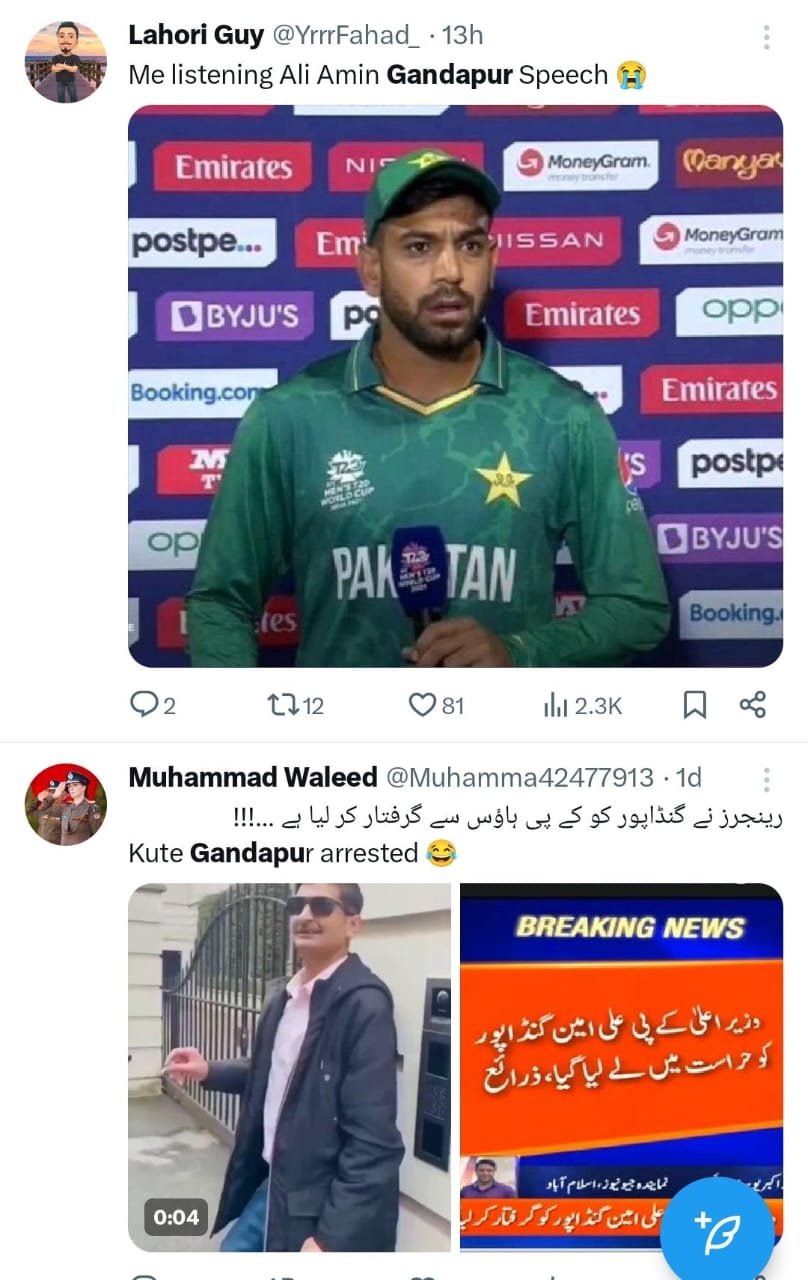
Task: Open Muhammad Waleed display name link
Action: pyautogui.click(x=253, y=777)
